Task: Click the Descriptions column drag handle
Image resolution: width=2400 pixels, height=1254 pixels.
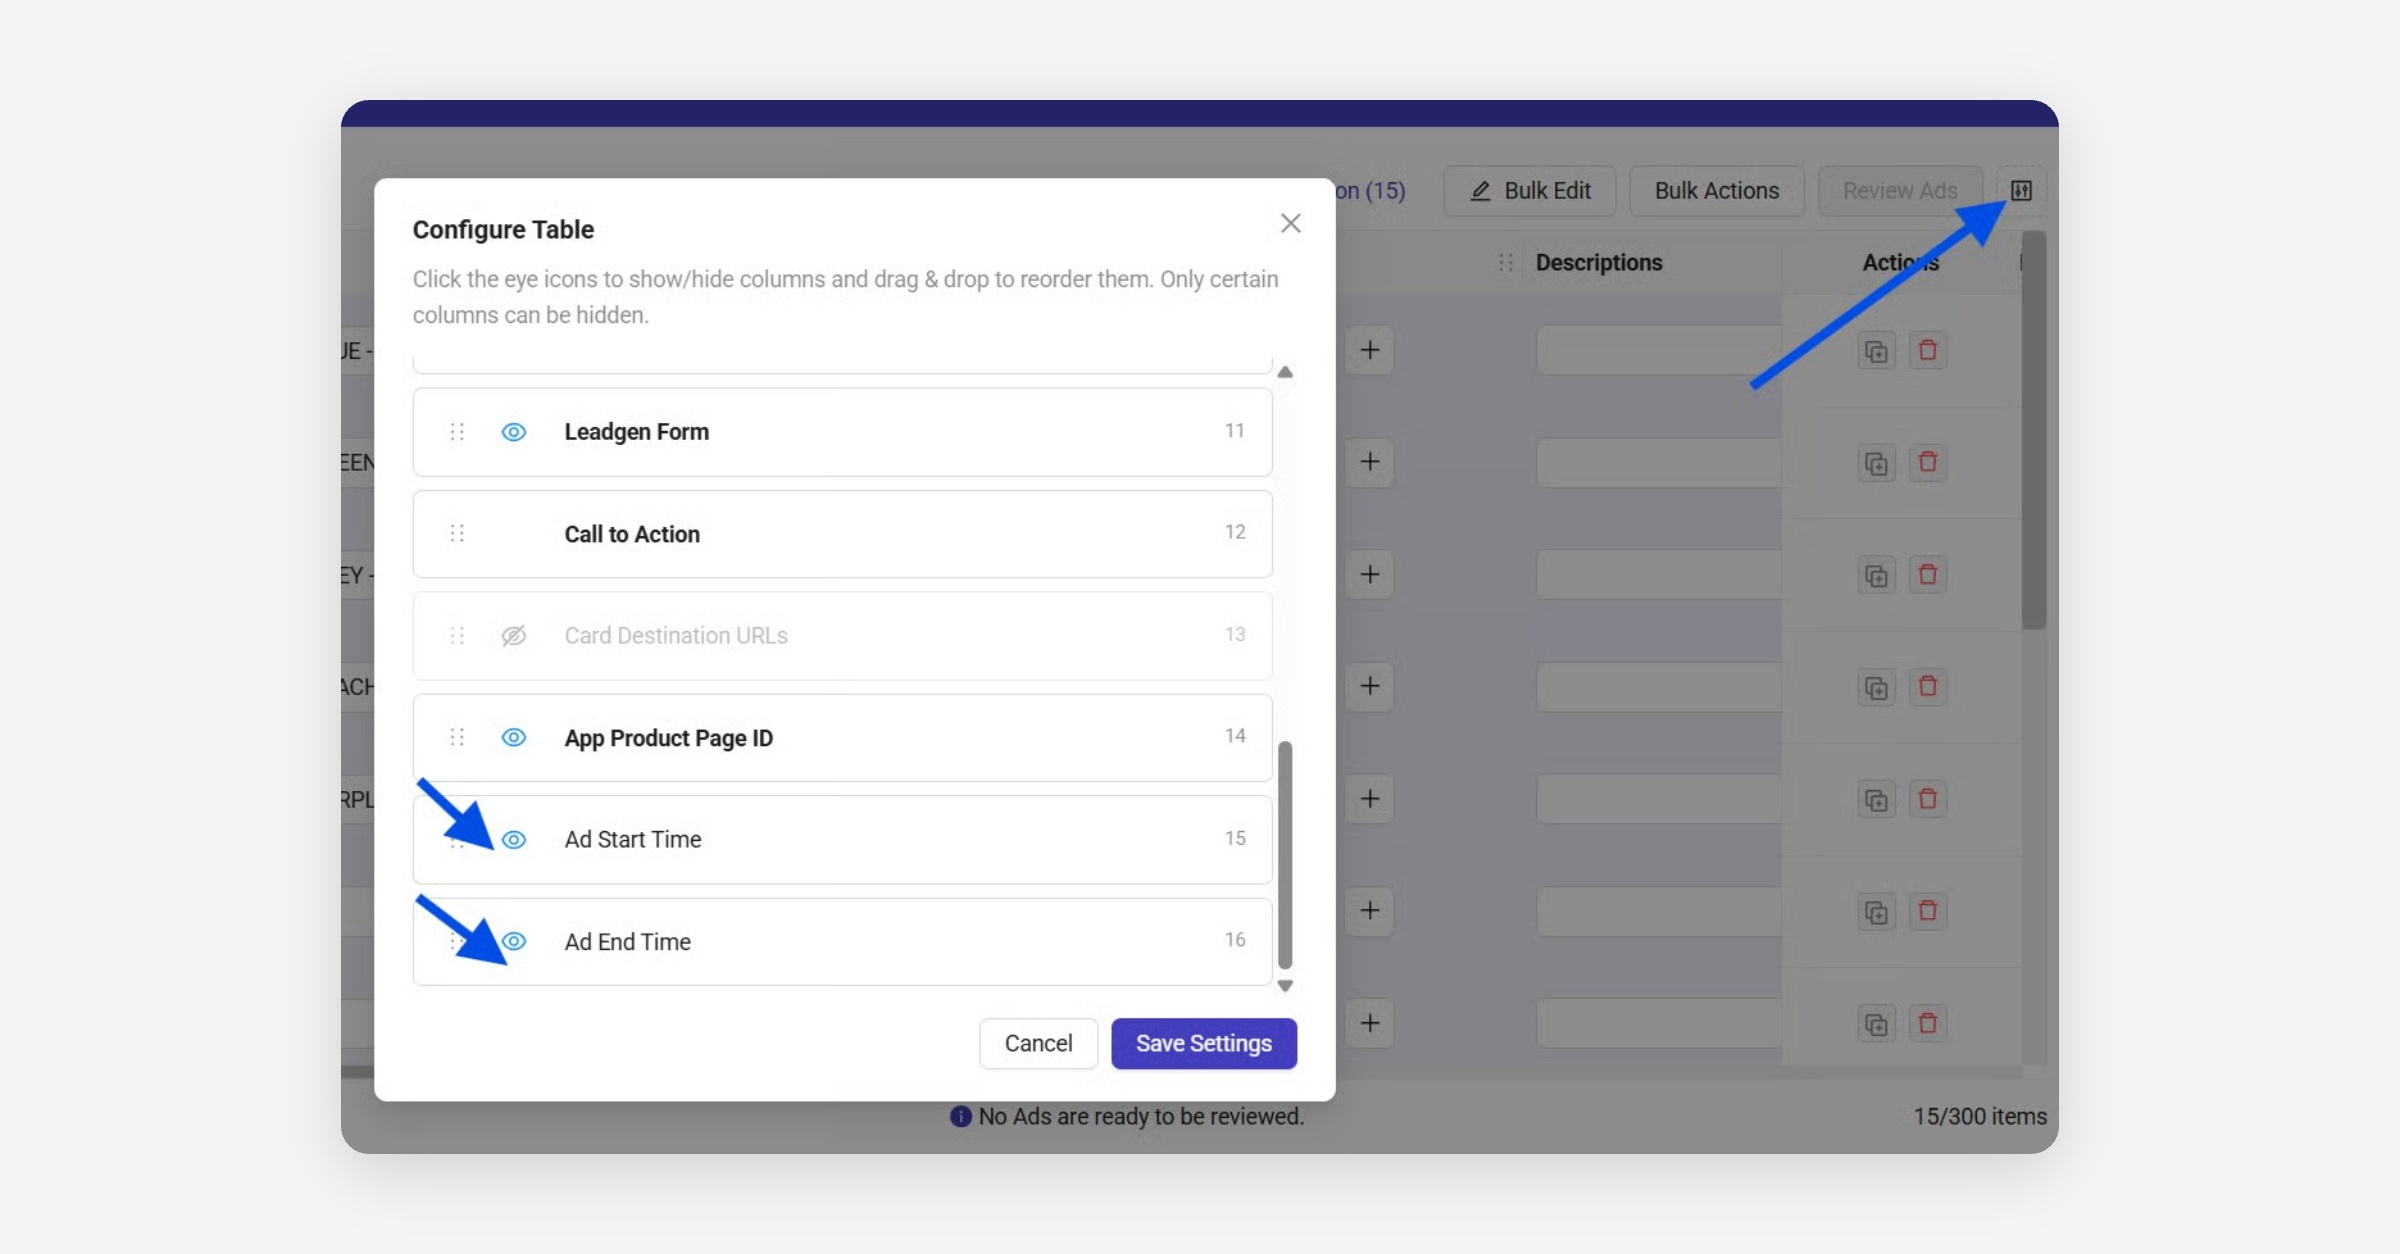Action: click(1506, 263)
